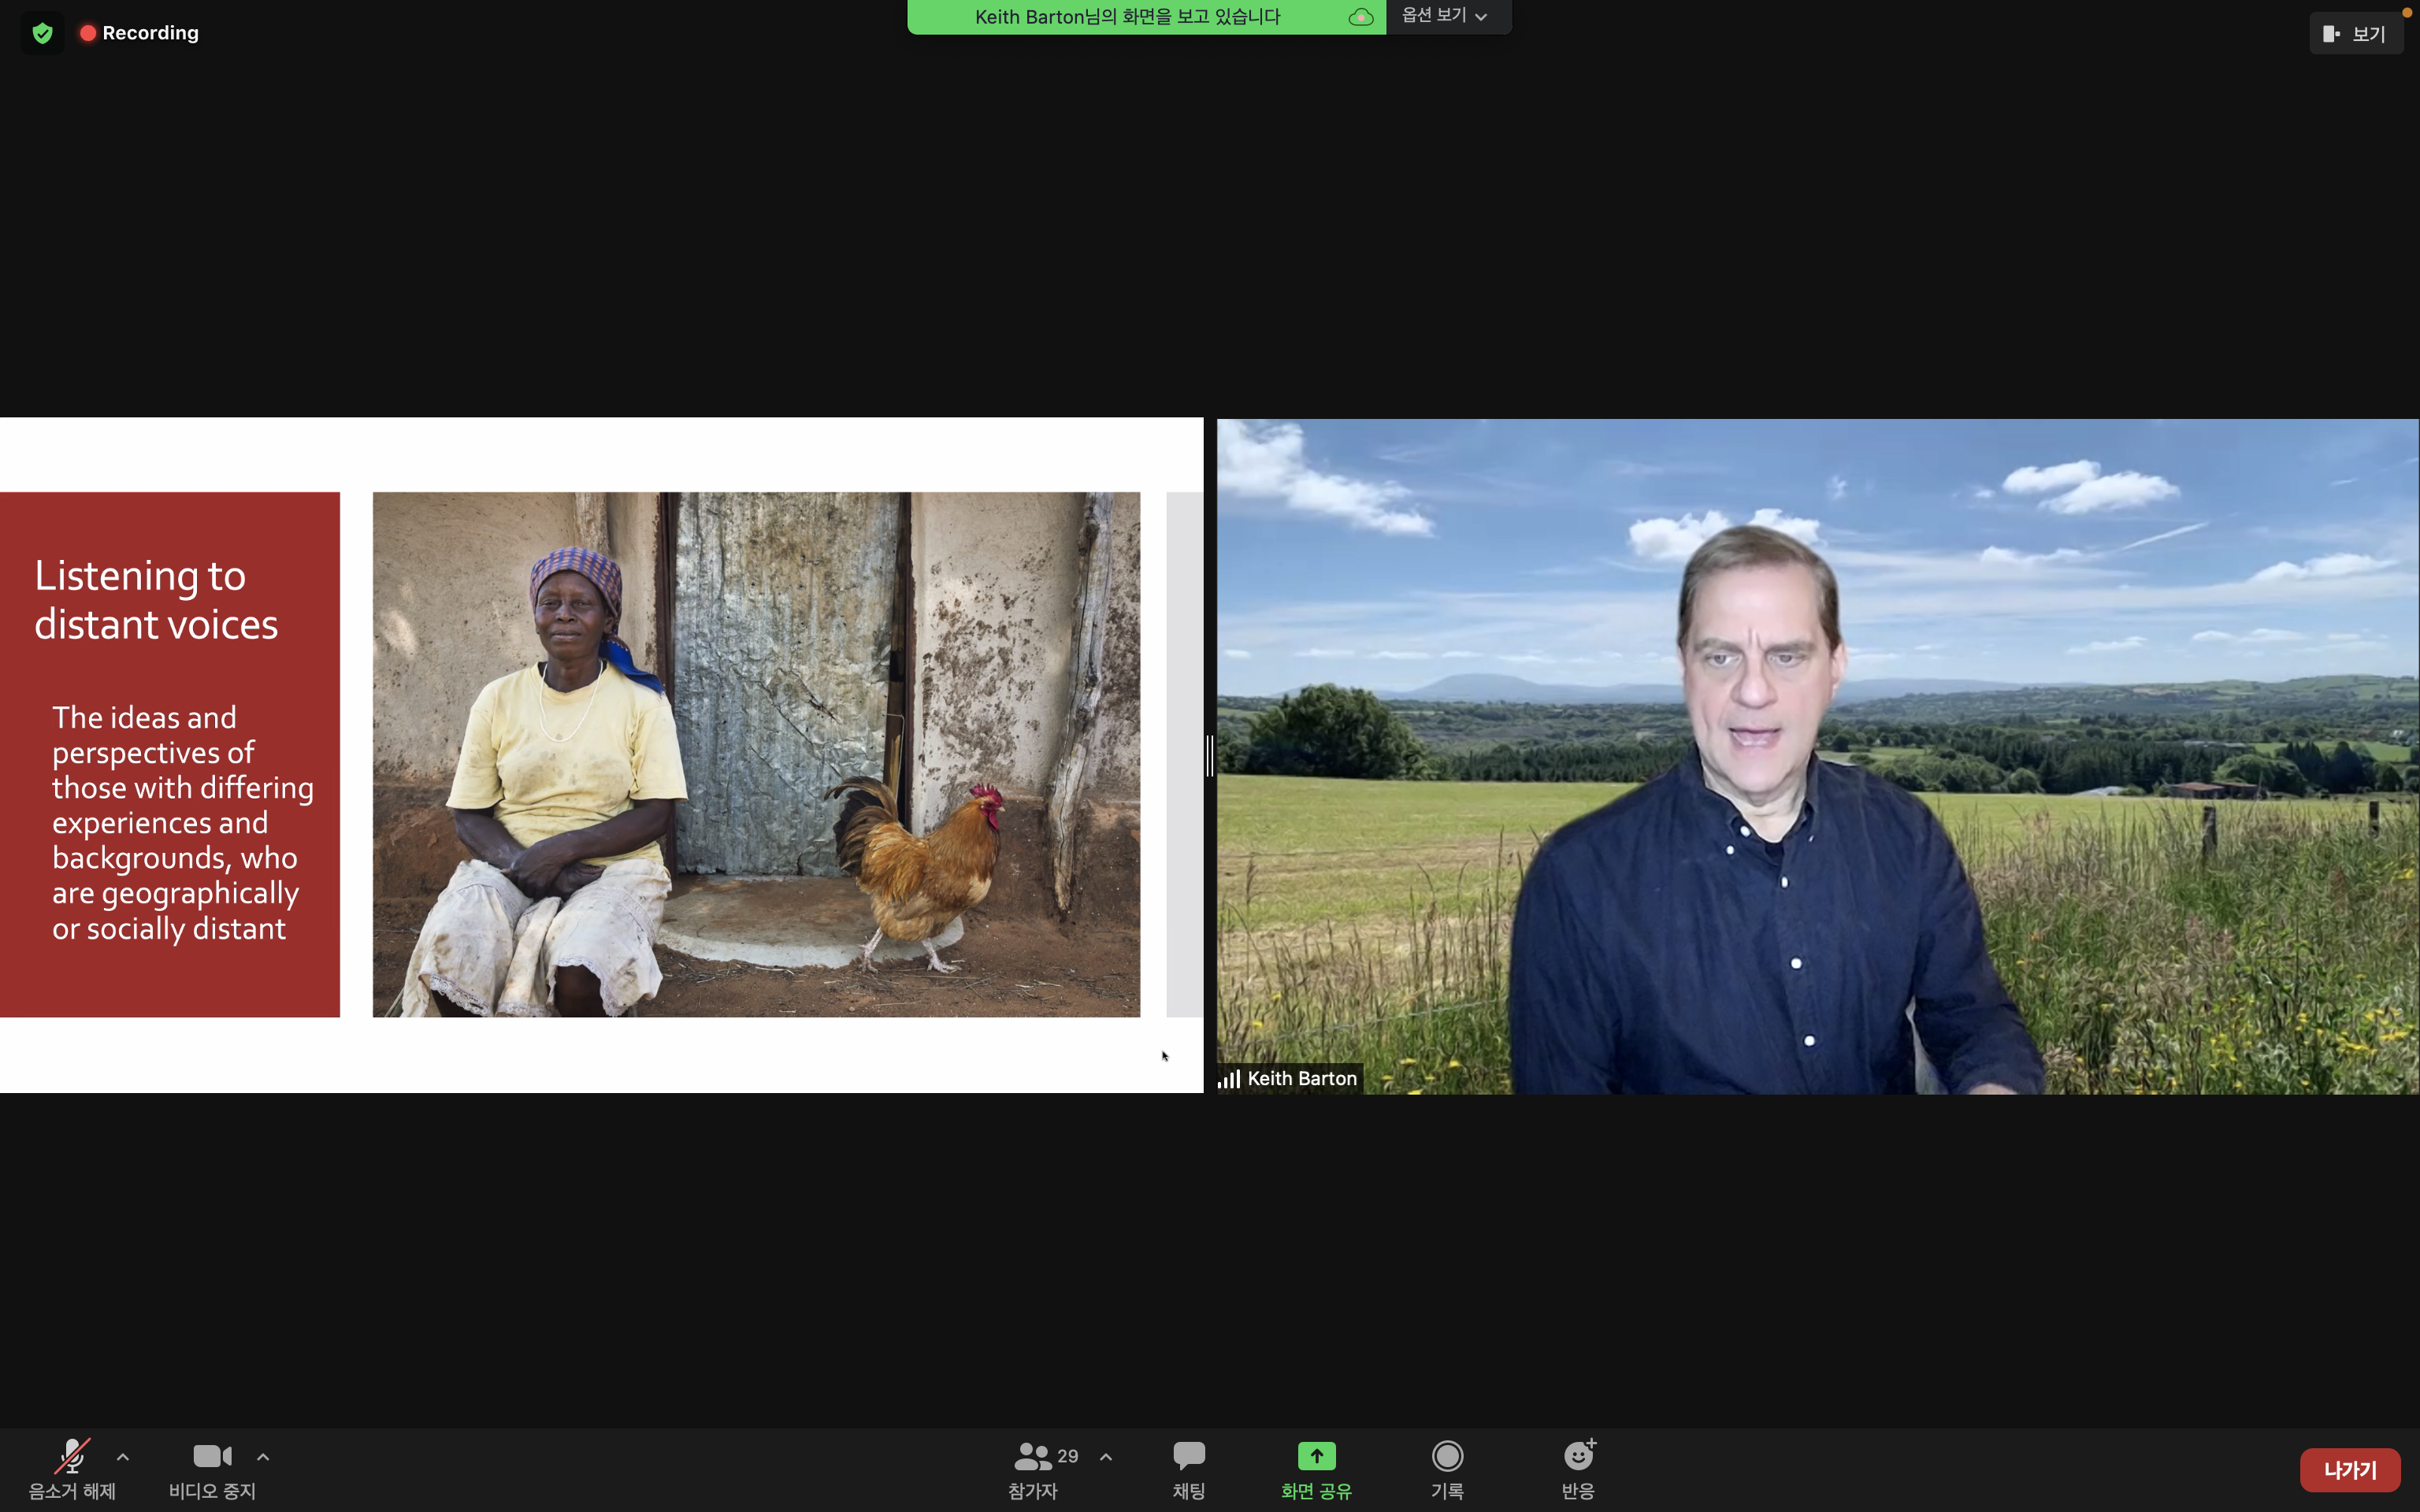This screenshot has height=1512, width=2420.
Task: Click the red 나가기 leave button
Action: tap(2350, 1470)
